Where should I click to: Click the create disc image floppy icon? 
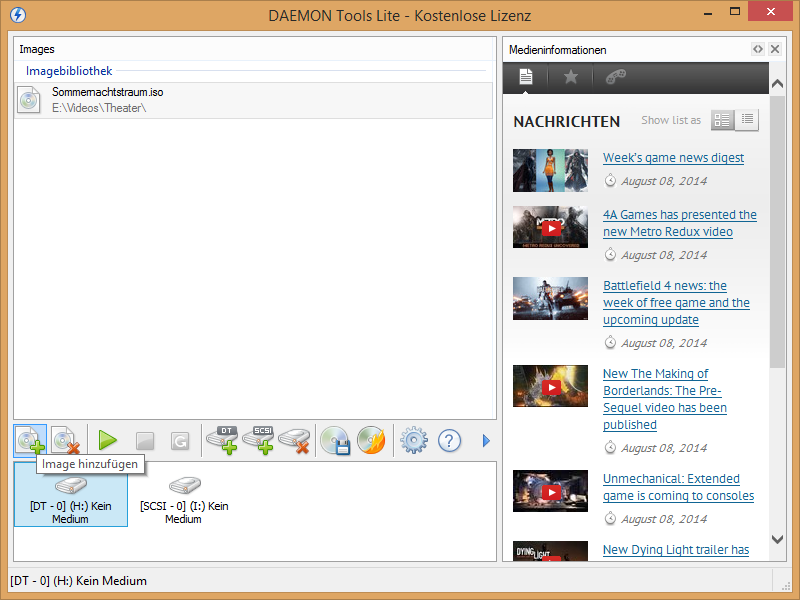click(334, 440)
